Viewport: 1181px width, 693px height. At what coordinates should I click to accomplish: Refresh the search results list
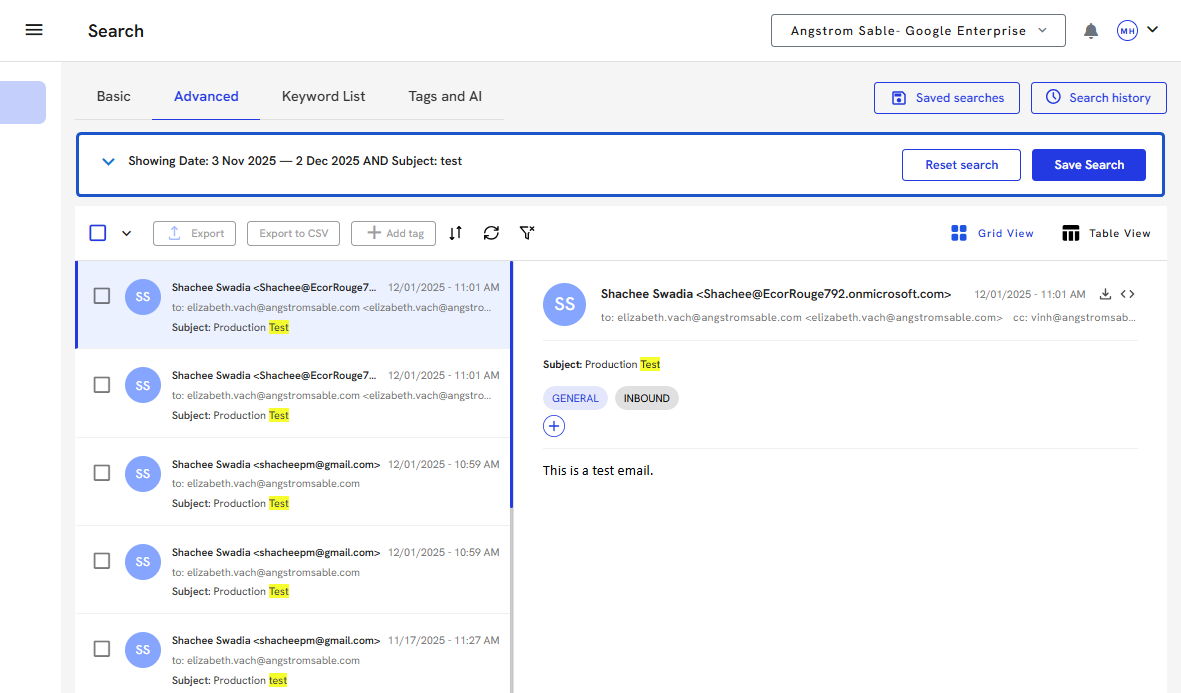(x=491, y=233)
